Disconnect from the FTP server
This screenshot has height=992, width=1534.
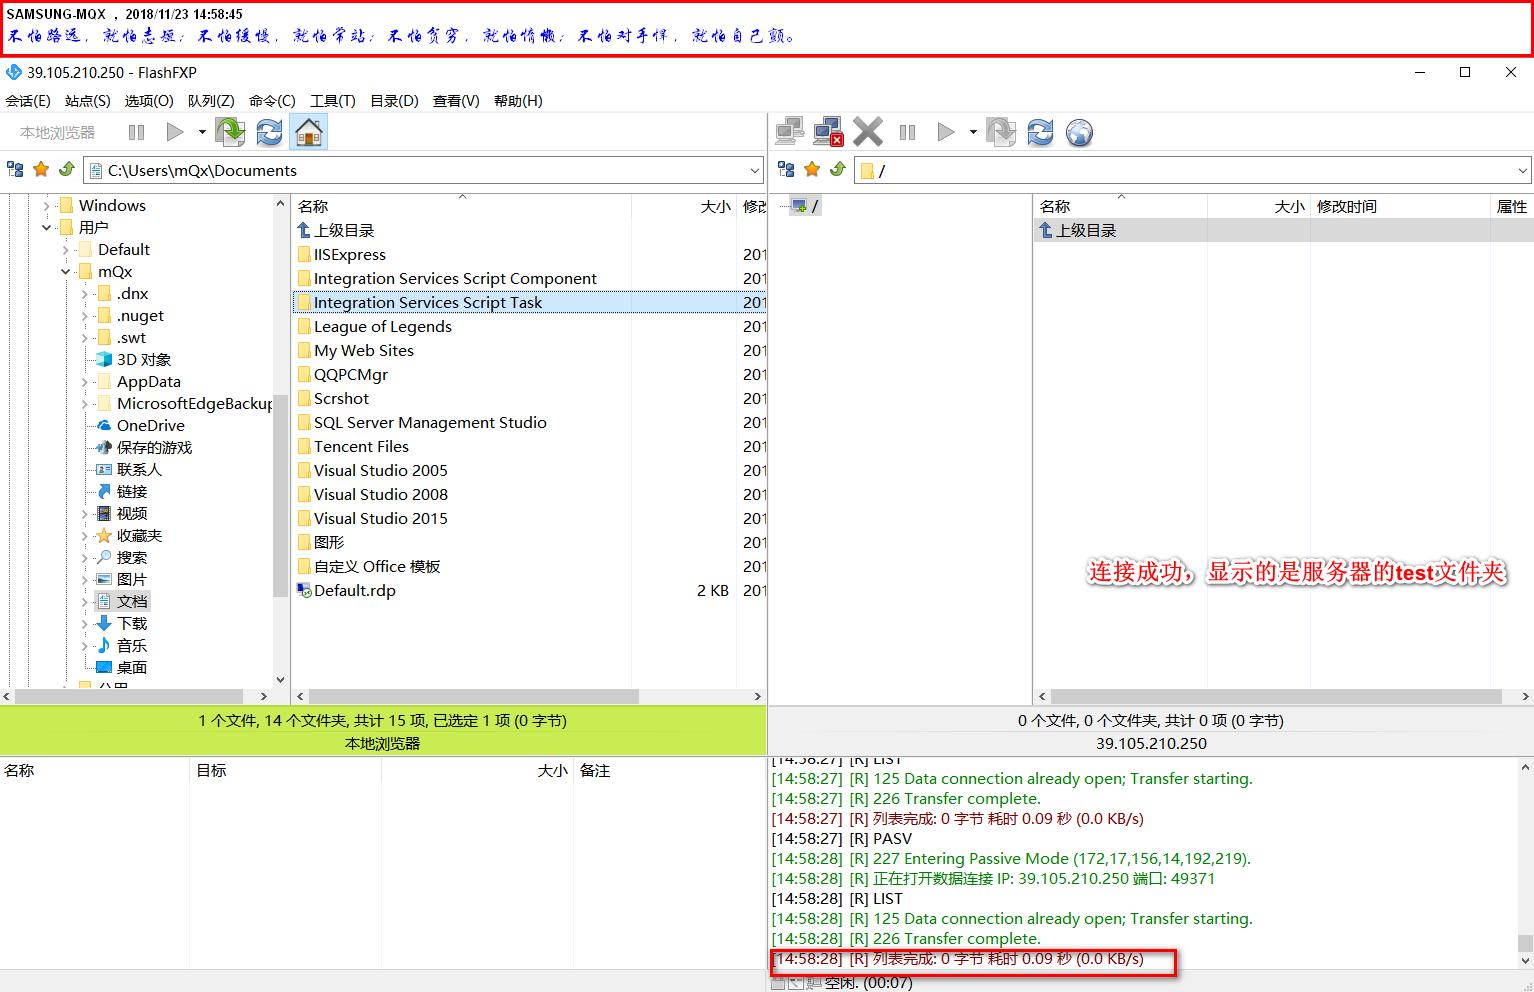point(827,131)
